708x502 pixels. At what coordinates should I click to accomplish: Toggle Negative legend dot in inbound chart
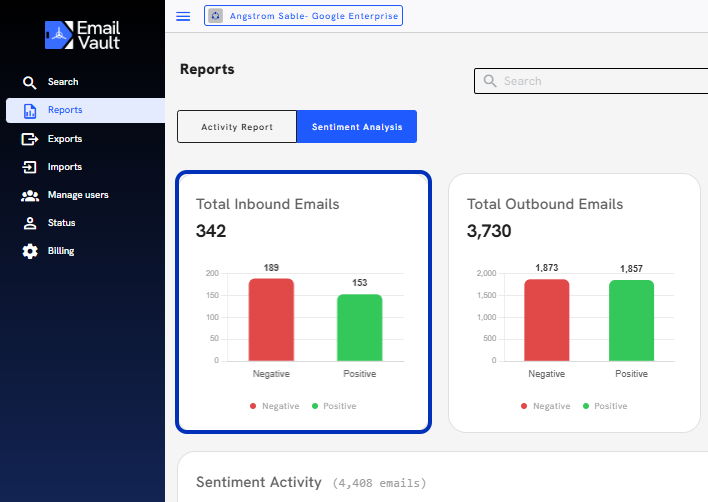(253, 406)
